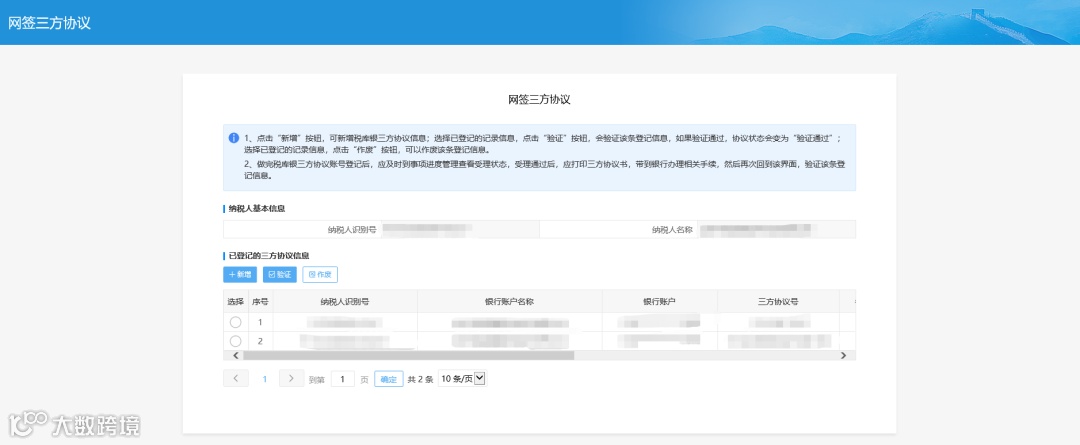Click the table scrollbar right arrow

click(x=843, y=355)
